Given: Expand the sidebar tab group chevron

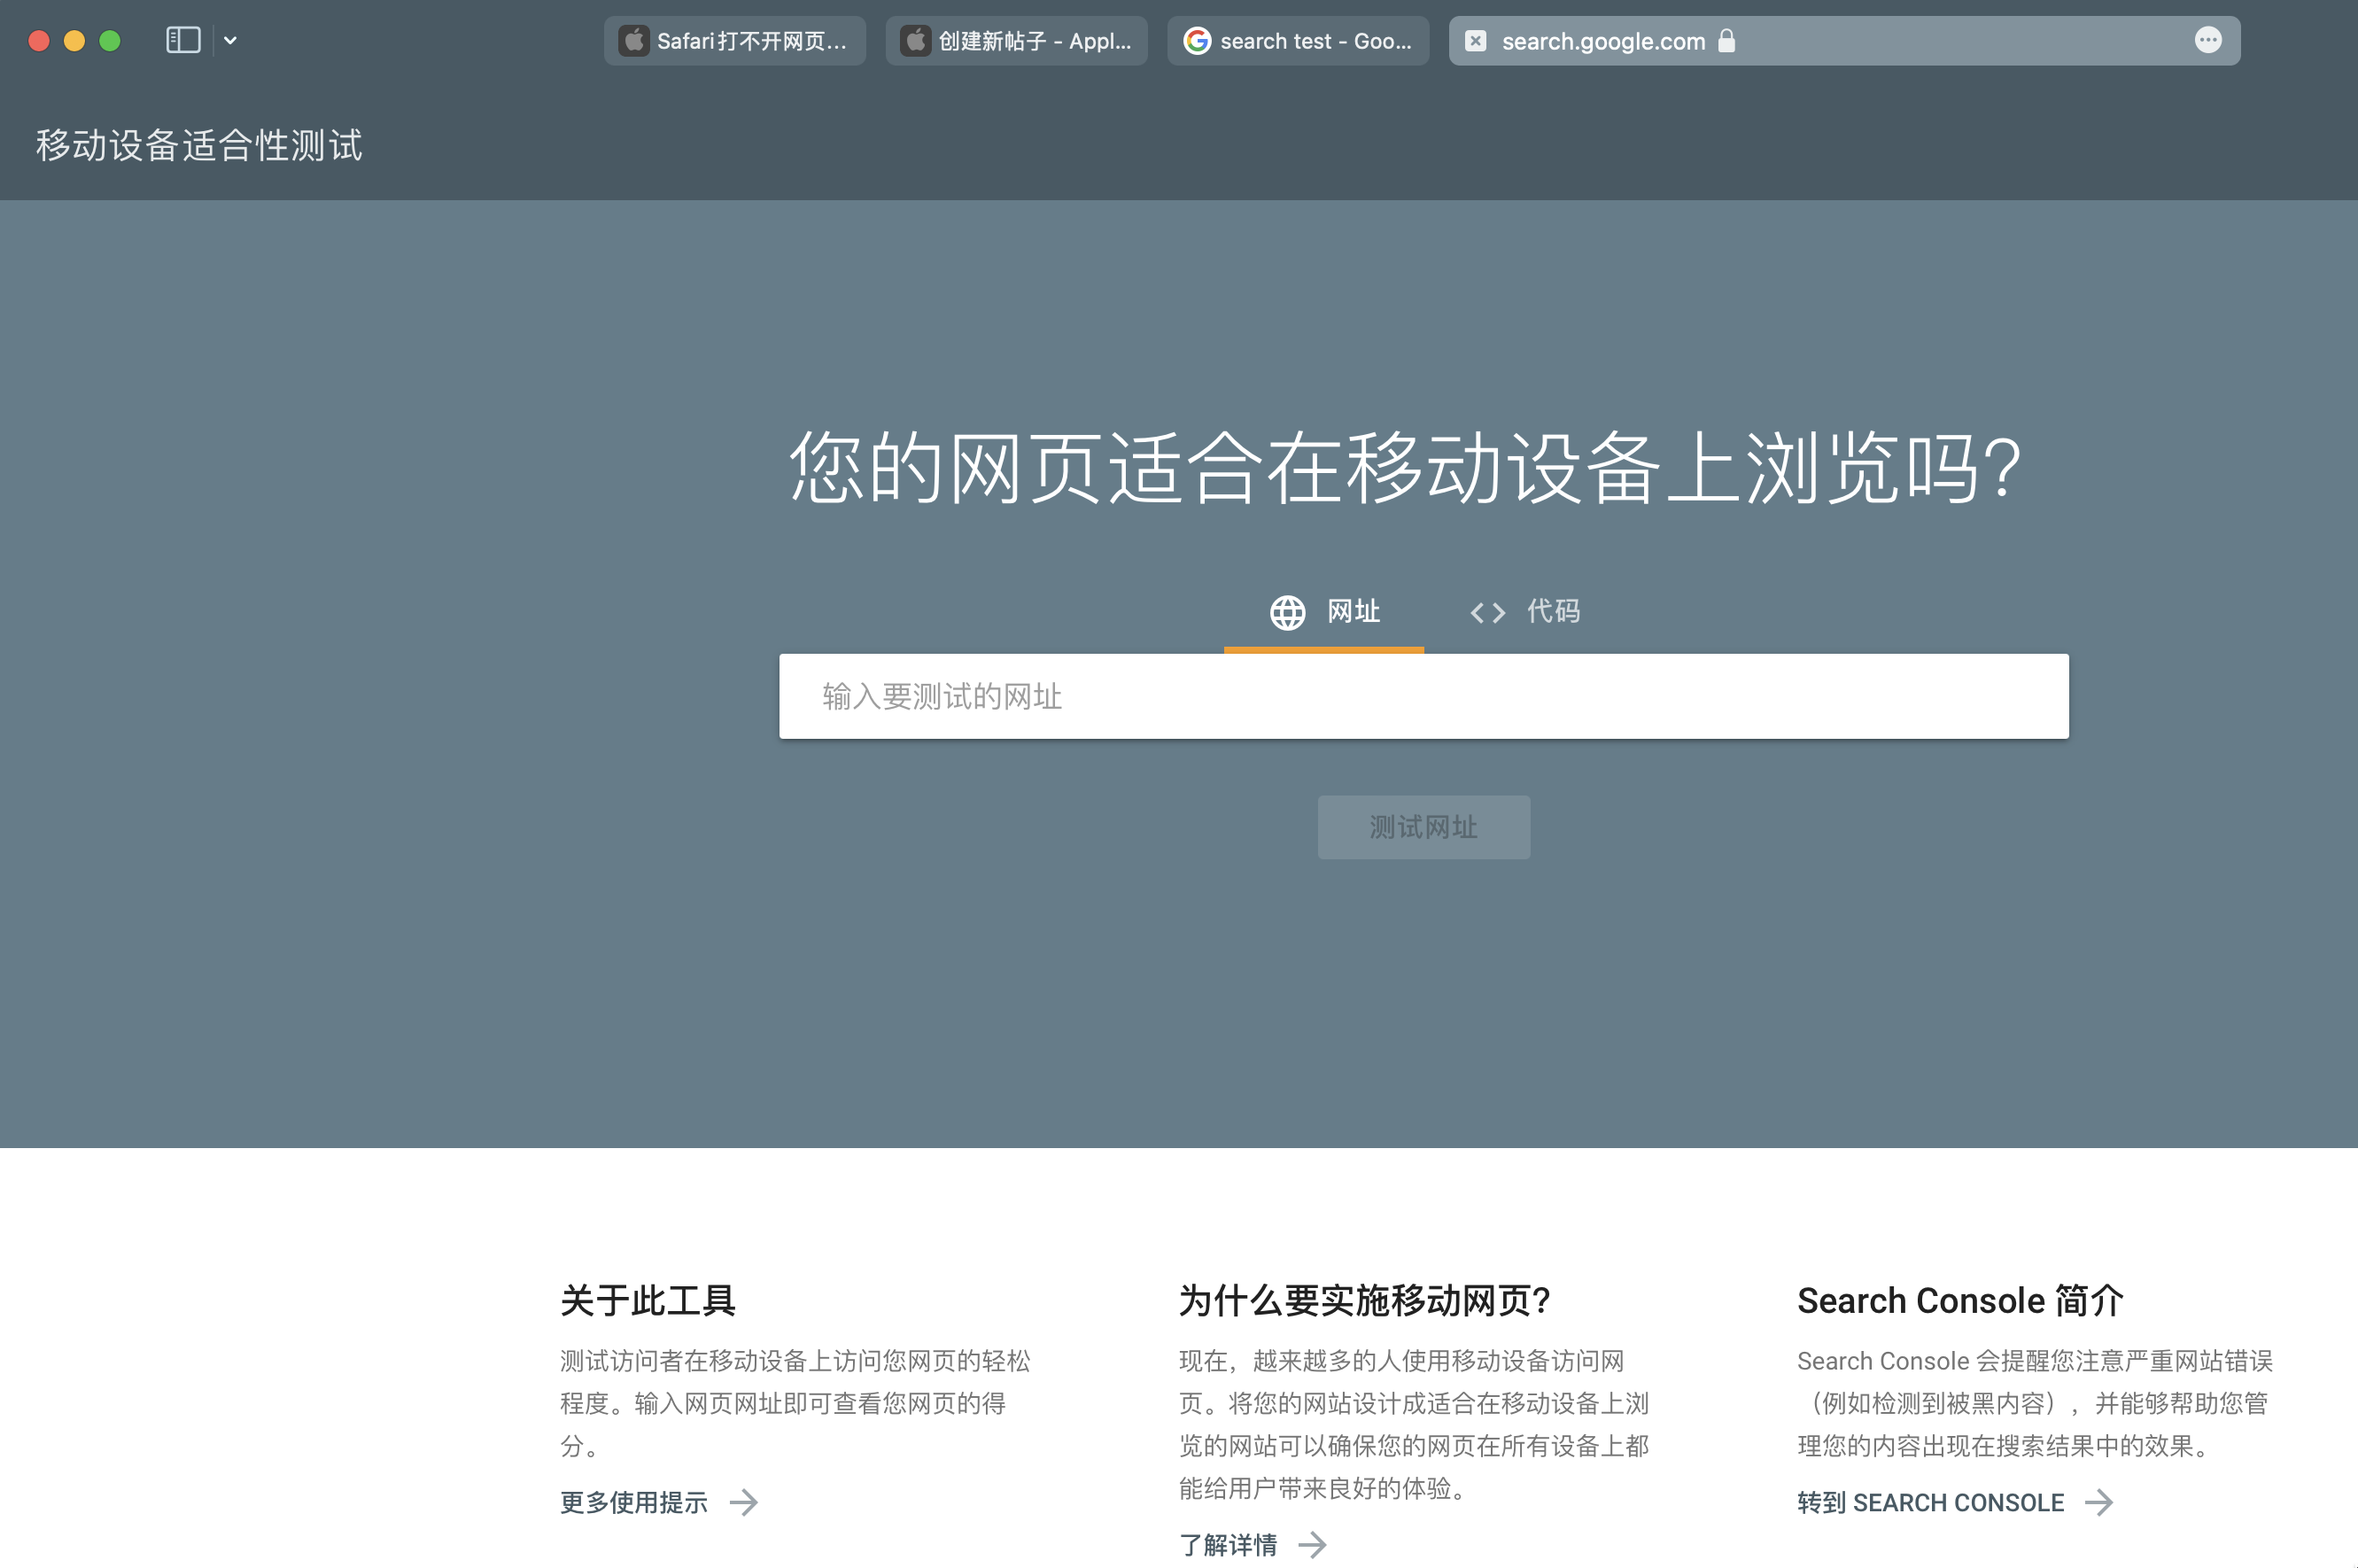Looking at the screenshot, I should 230,40.
